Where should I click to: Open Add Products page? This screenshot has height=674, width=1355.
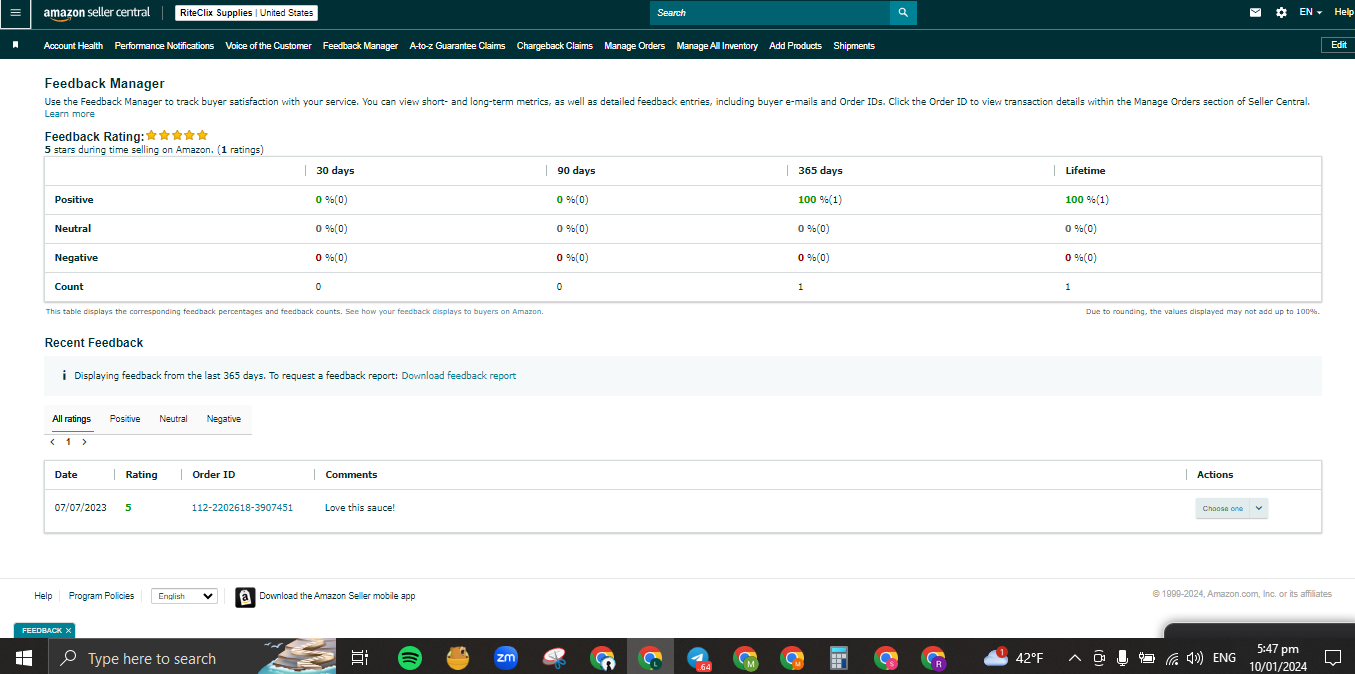[x=795, y=46]
